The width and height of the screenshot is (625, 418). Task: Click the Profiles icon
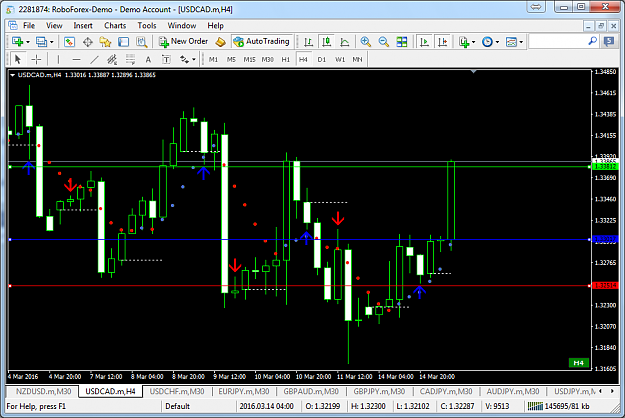[41, 41]
